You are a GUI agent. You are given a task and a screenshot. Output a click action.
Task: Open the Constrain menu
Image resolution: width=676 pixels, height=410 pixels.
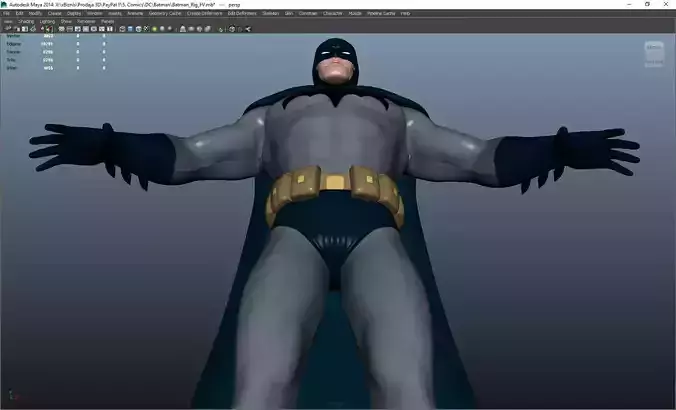pos(308,13)
